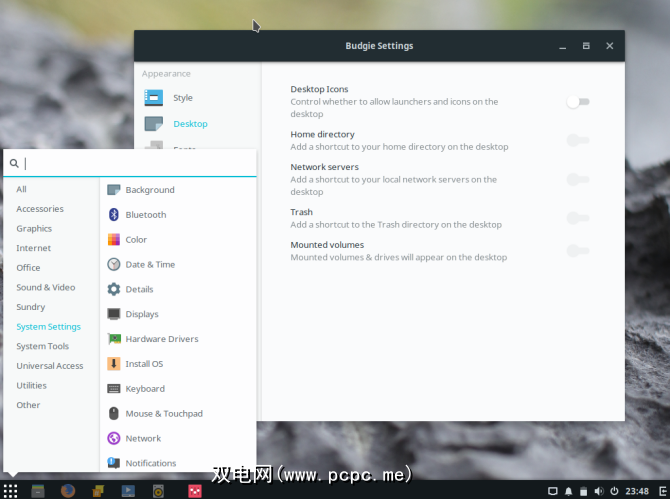Open Hardware Drivers from the menu

pyautogui.click(x=162, y=339)
